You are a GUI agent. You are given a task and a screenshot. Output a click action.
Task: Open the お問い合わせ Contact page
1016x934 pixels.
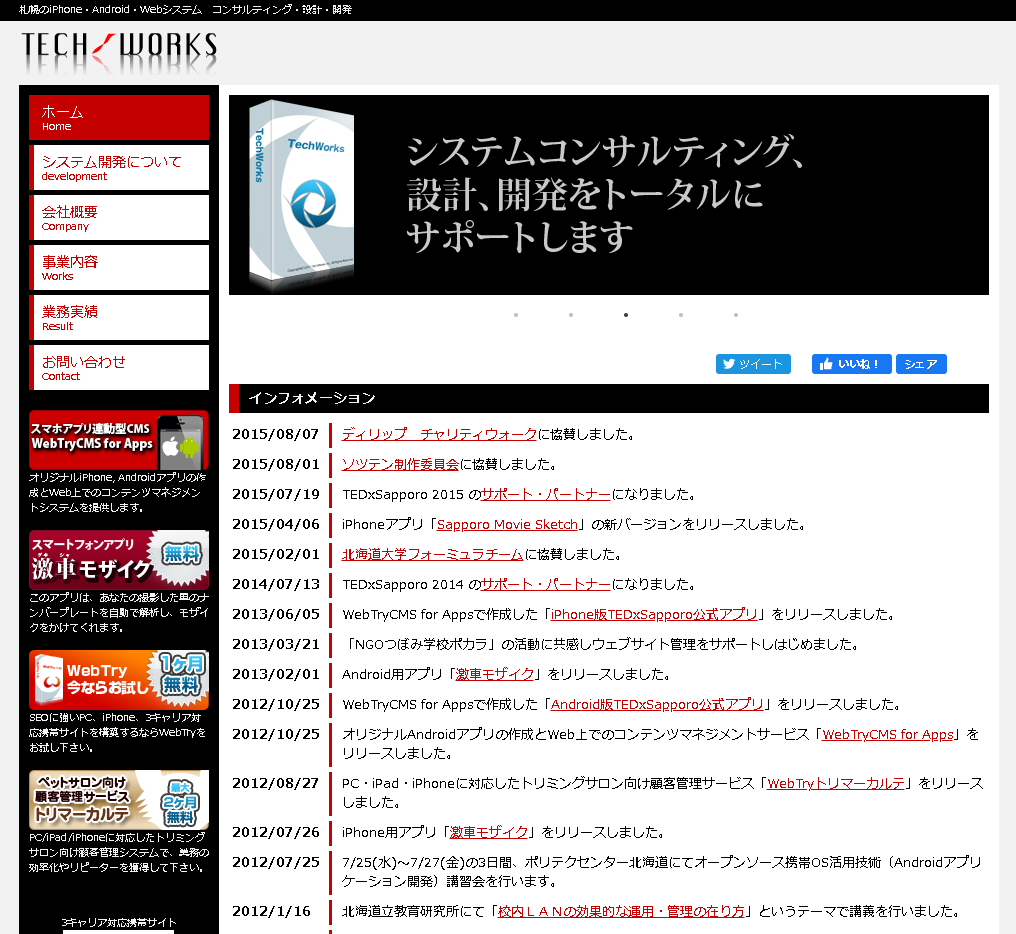119,367
